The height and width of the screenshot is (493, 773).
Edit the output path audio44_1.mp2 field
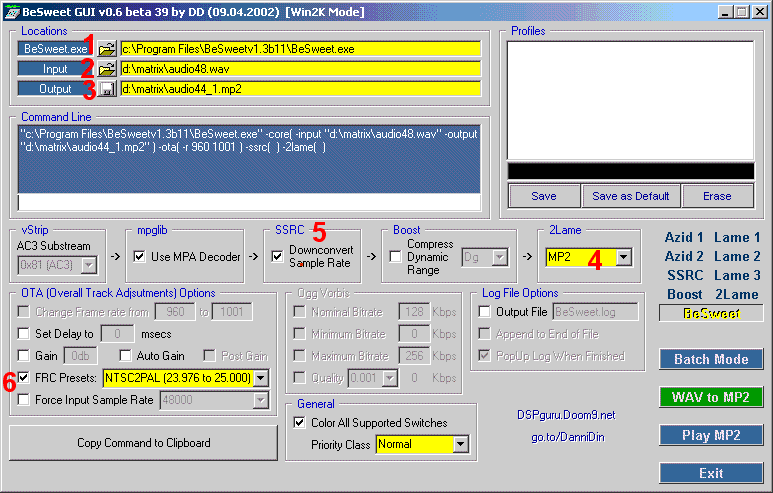[x=300, y=89]
